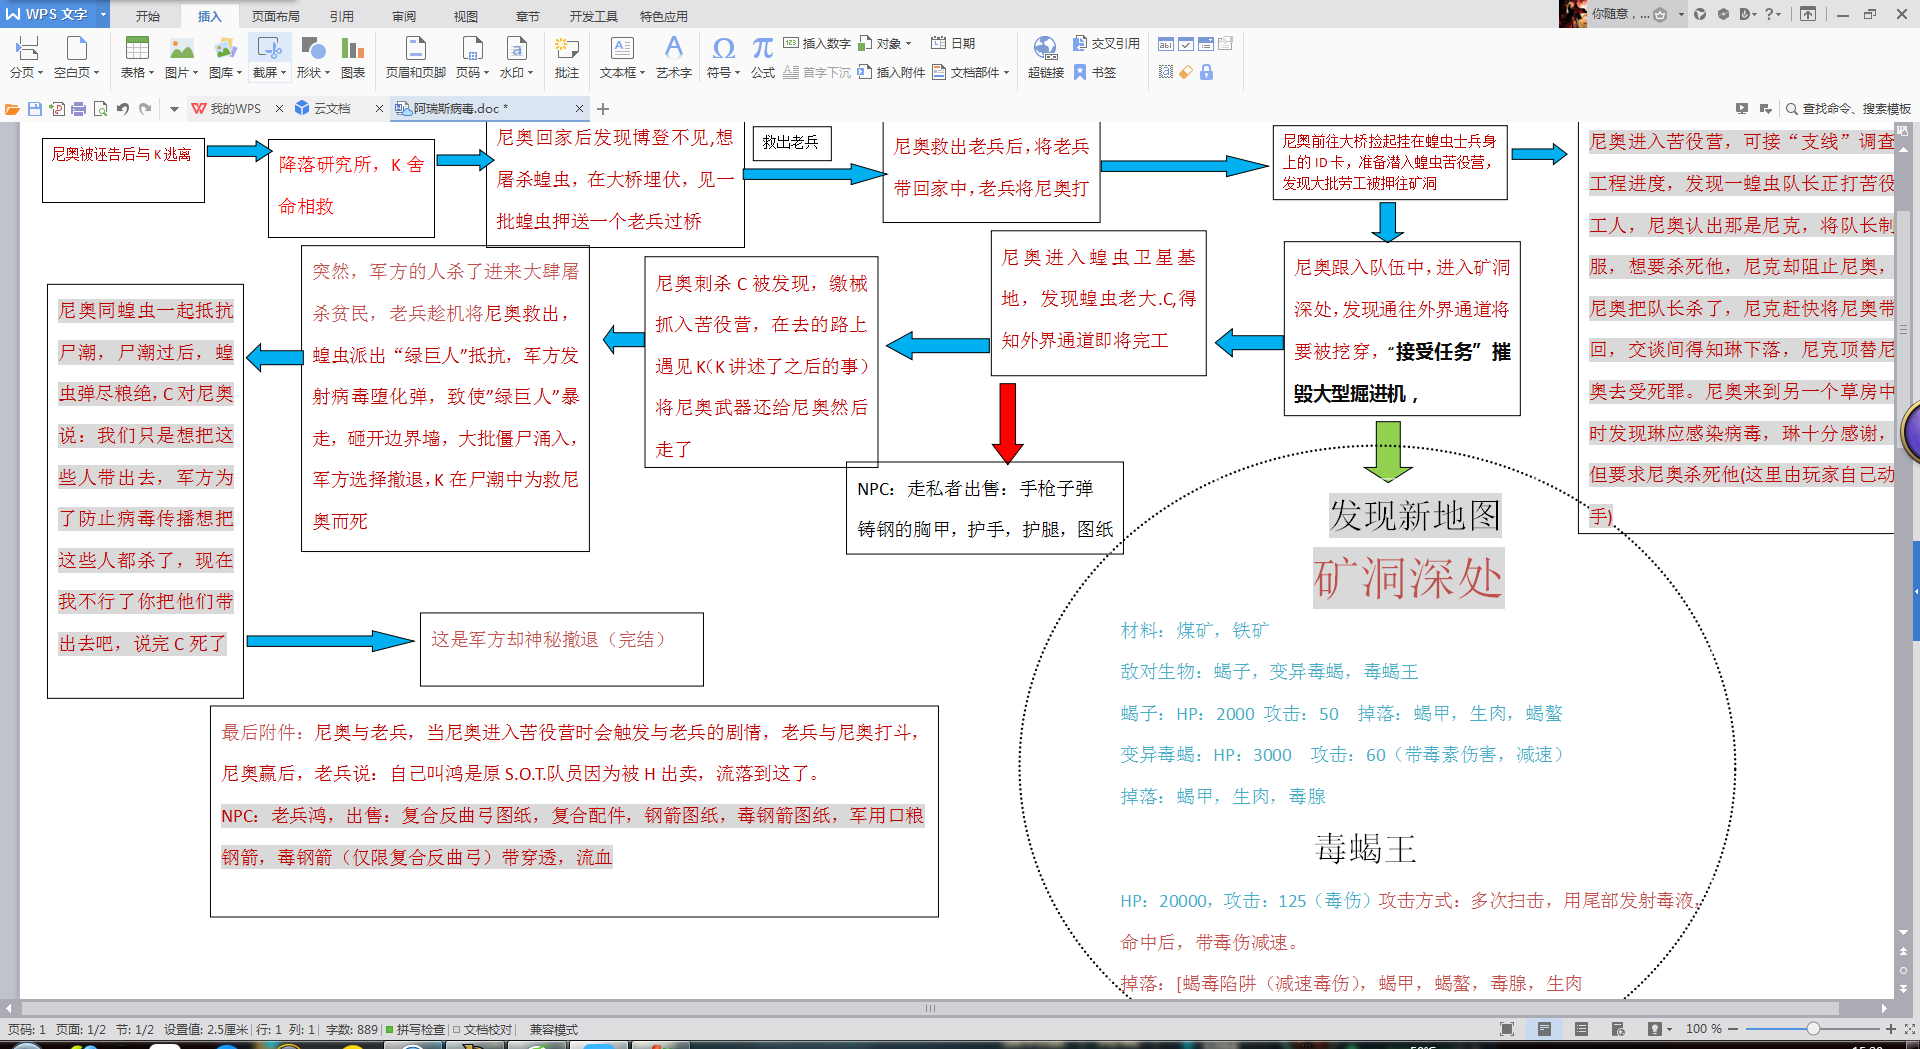This screenshot has height=1049, width=1920.
Task: Expand the 对象 object dropdown
Action: pyautogui.click(x=908, y=44)
